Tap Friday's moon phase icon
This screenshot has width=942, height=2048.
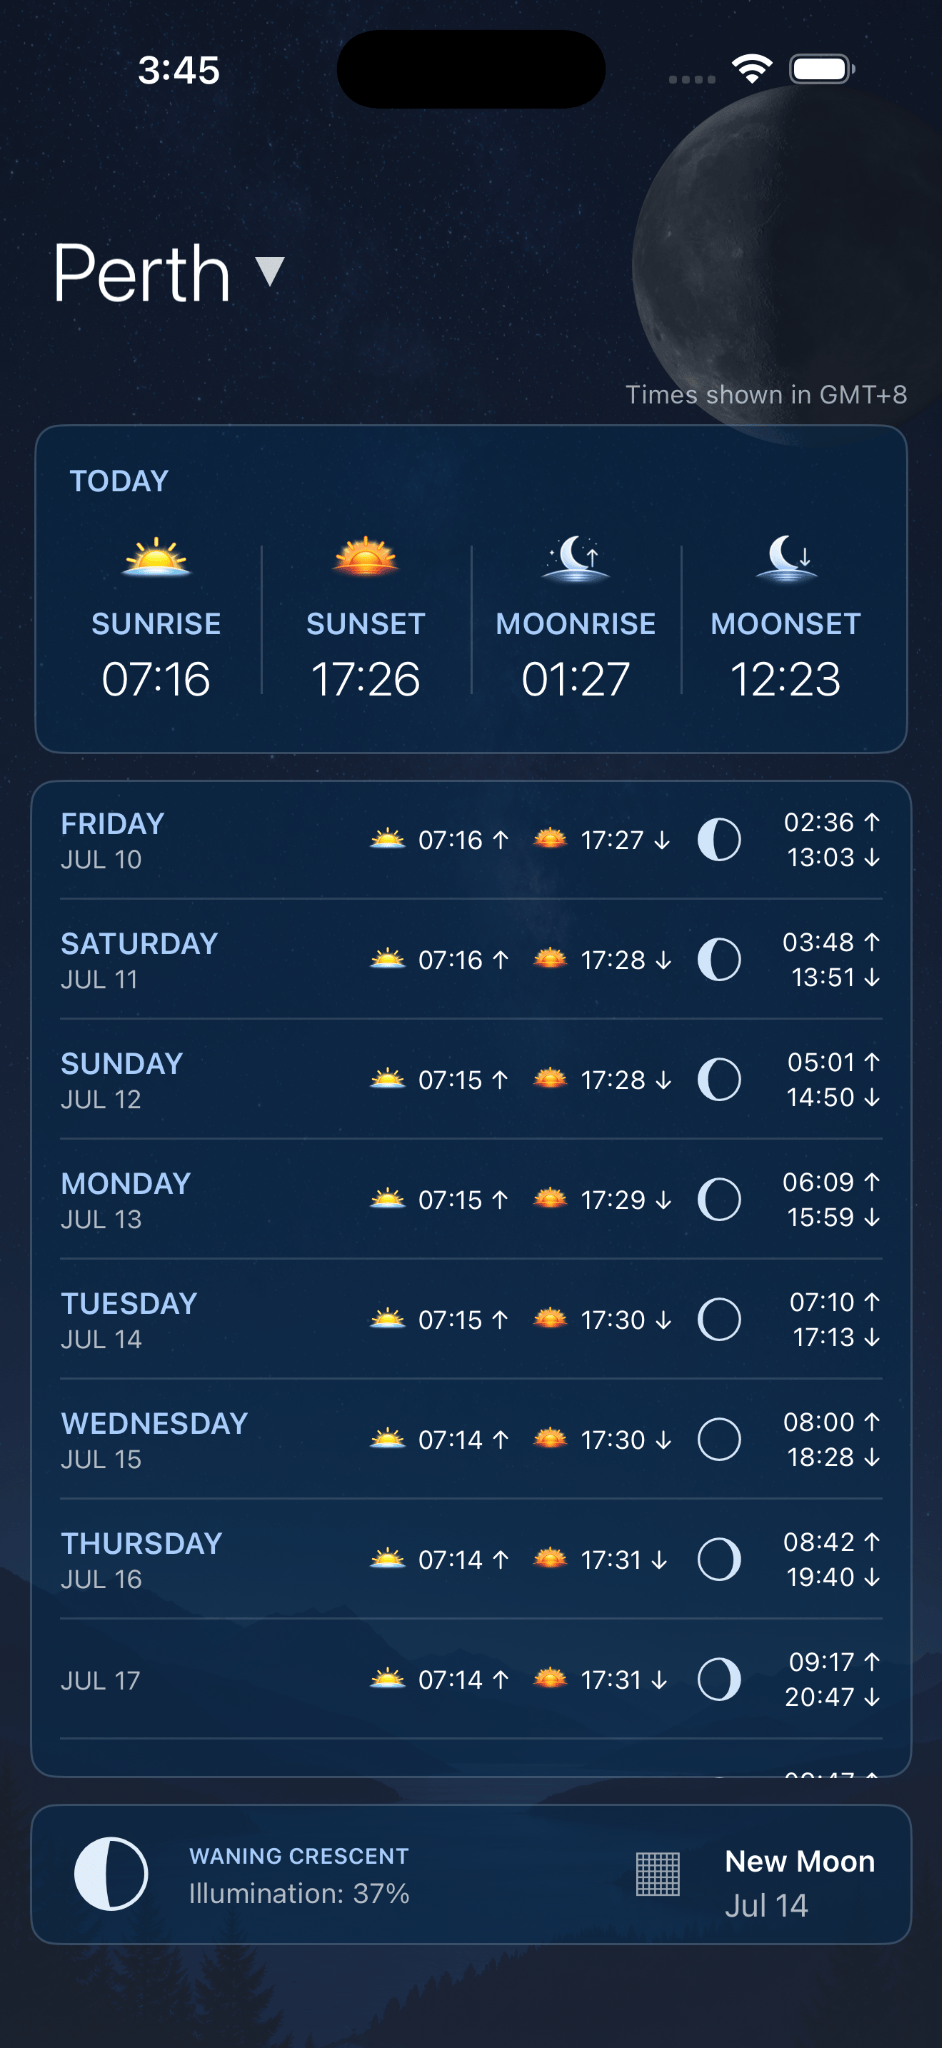coord(719,840)
